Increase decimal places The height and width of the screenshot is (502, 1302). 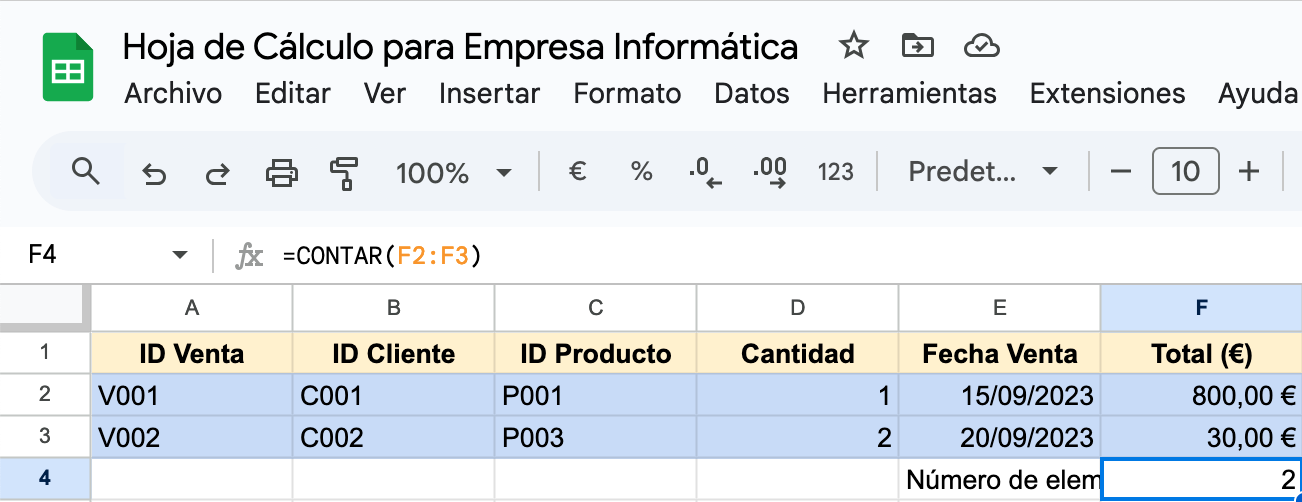[771, 172]
